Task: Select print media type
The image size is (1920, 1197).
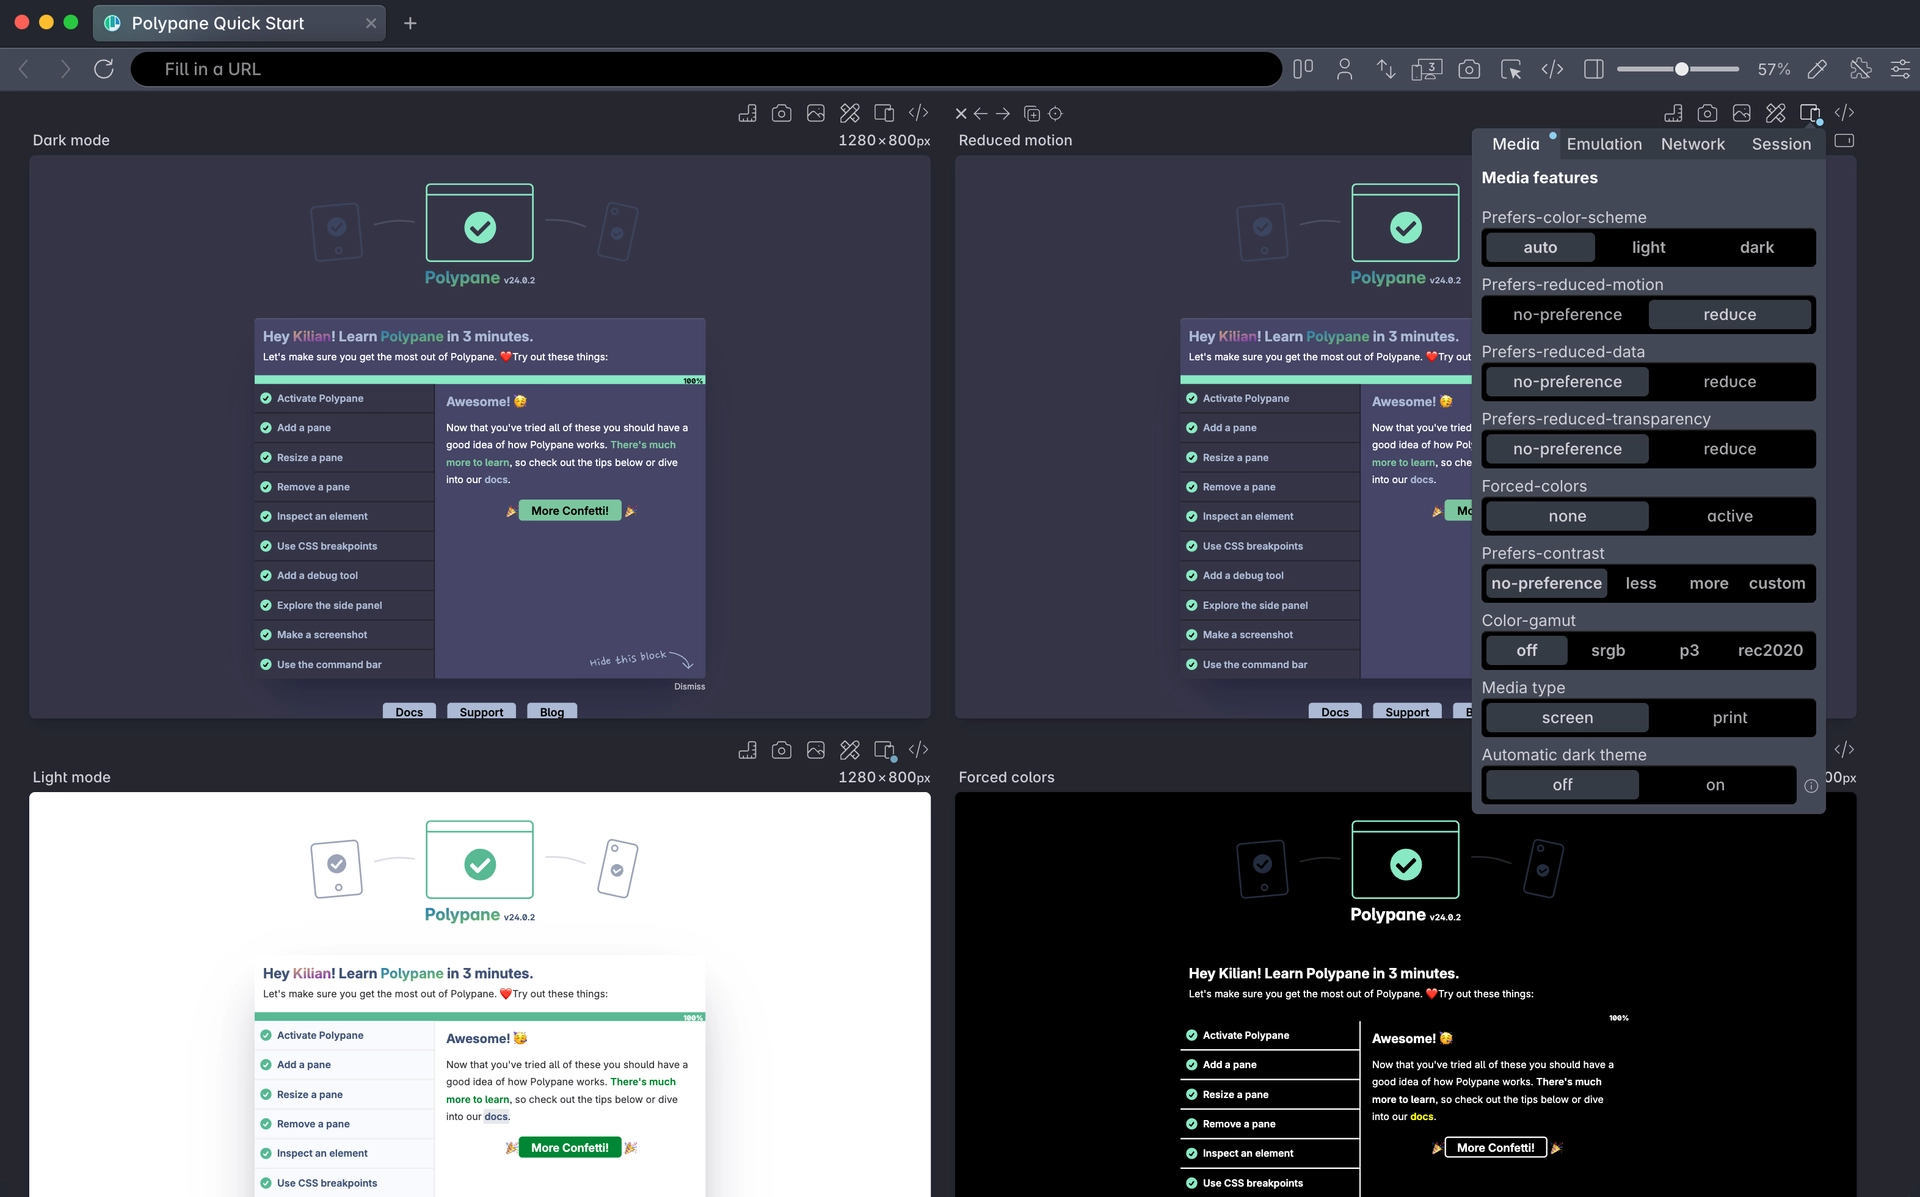Action: (1729, 718)
